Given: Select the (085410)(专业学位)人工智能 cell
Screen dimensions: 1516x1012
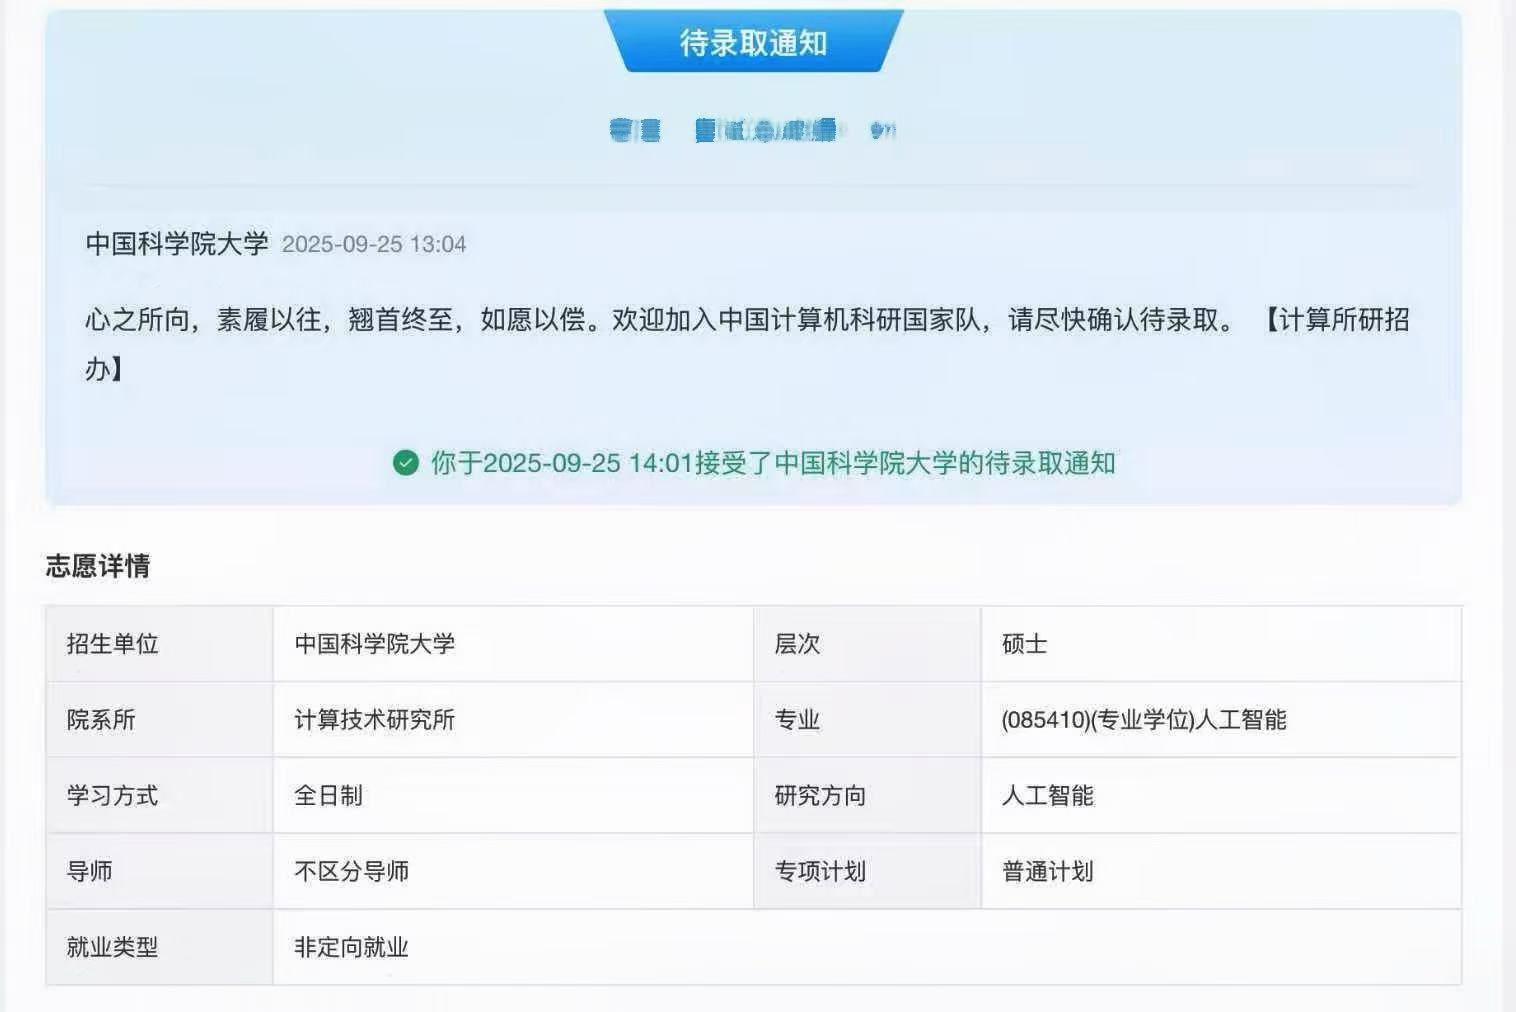Looking at the screenshot, I should coord(1221,720).
